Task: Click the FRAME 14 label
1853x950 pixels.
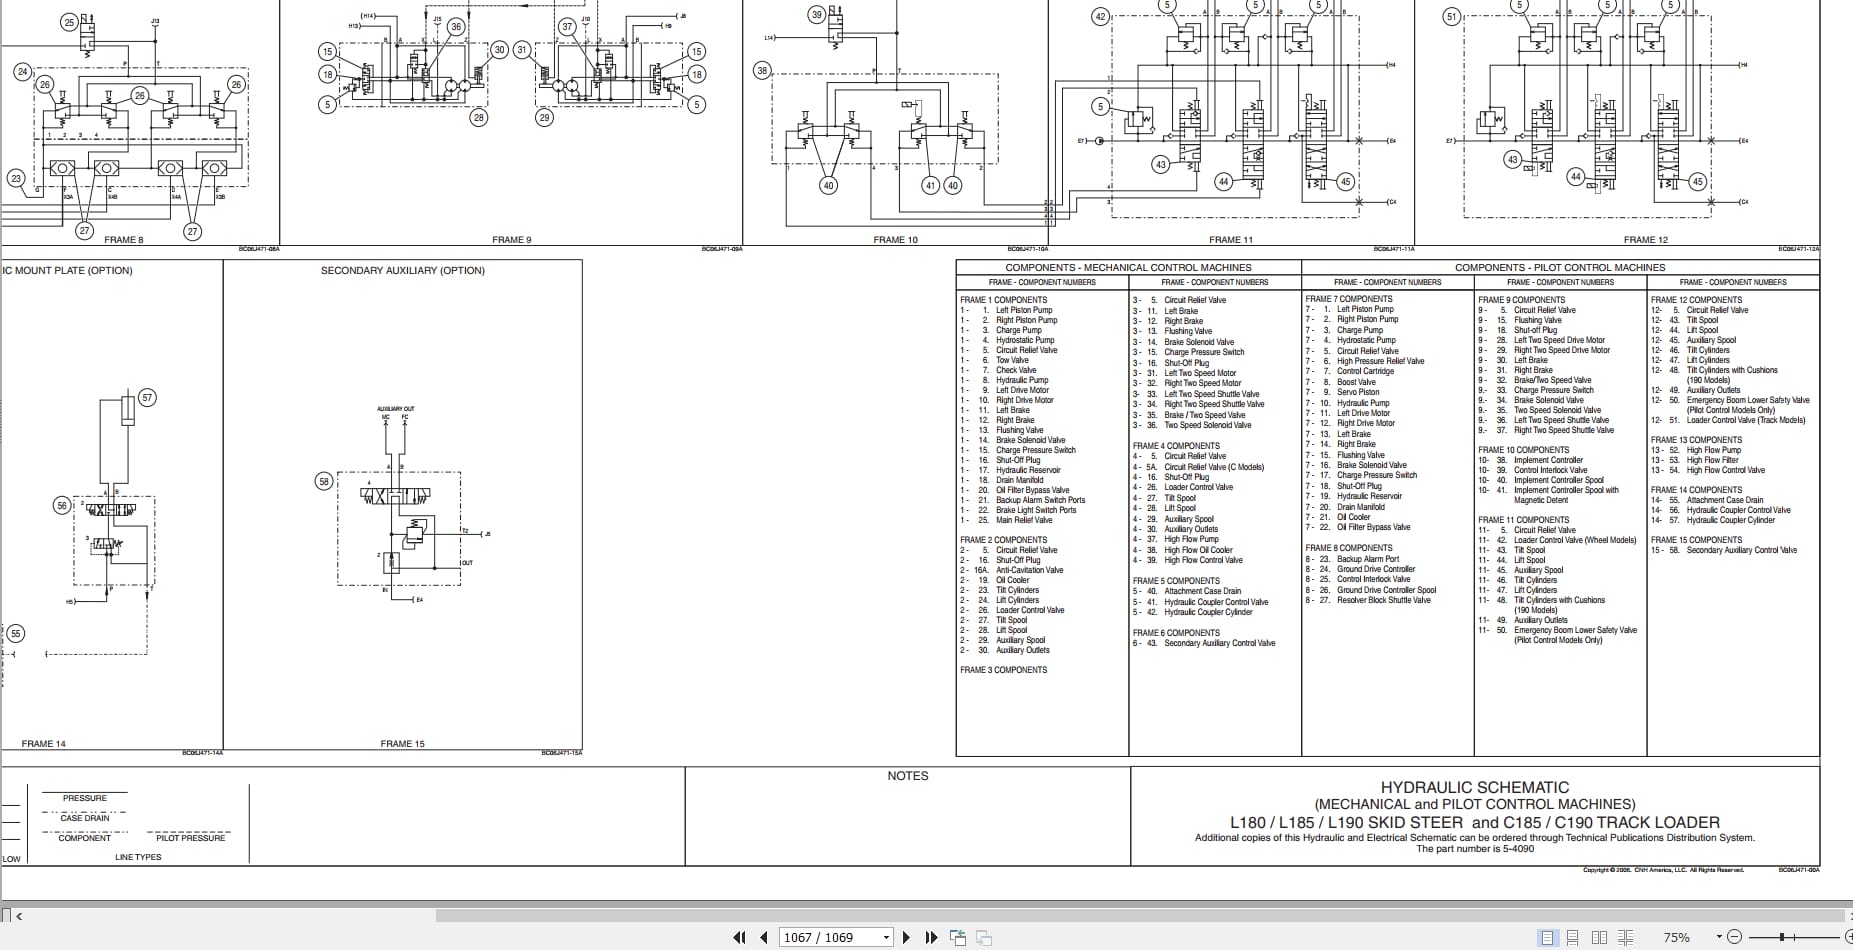Action: pos(44,744)
